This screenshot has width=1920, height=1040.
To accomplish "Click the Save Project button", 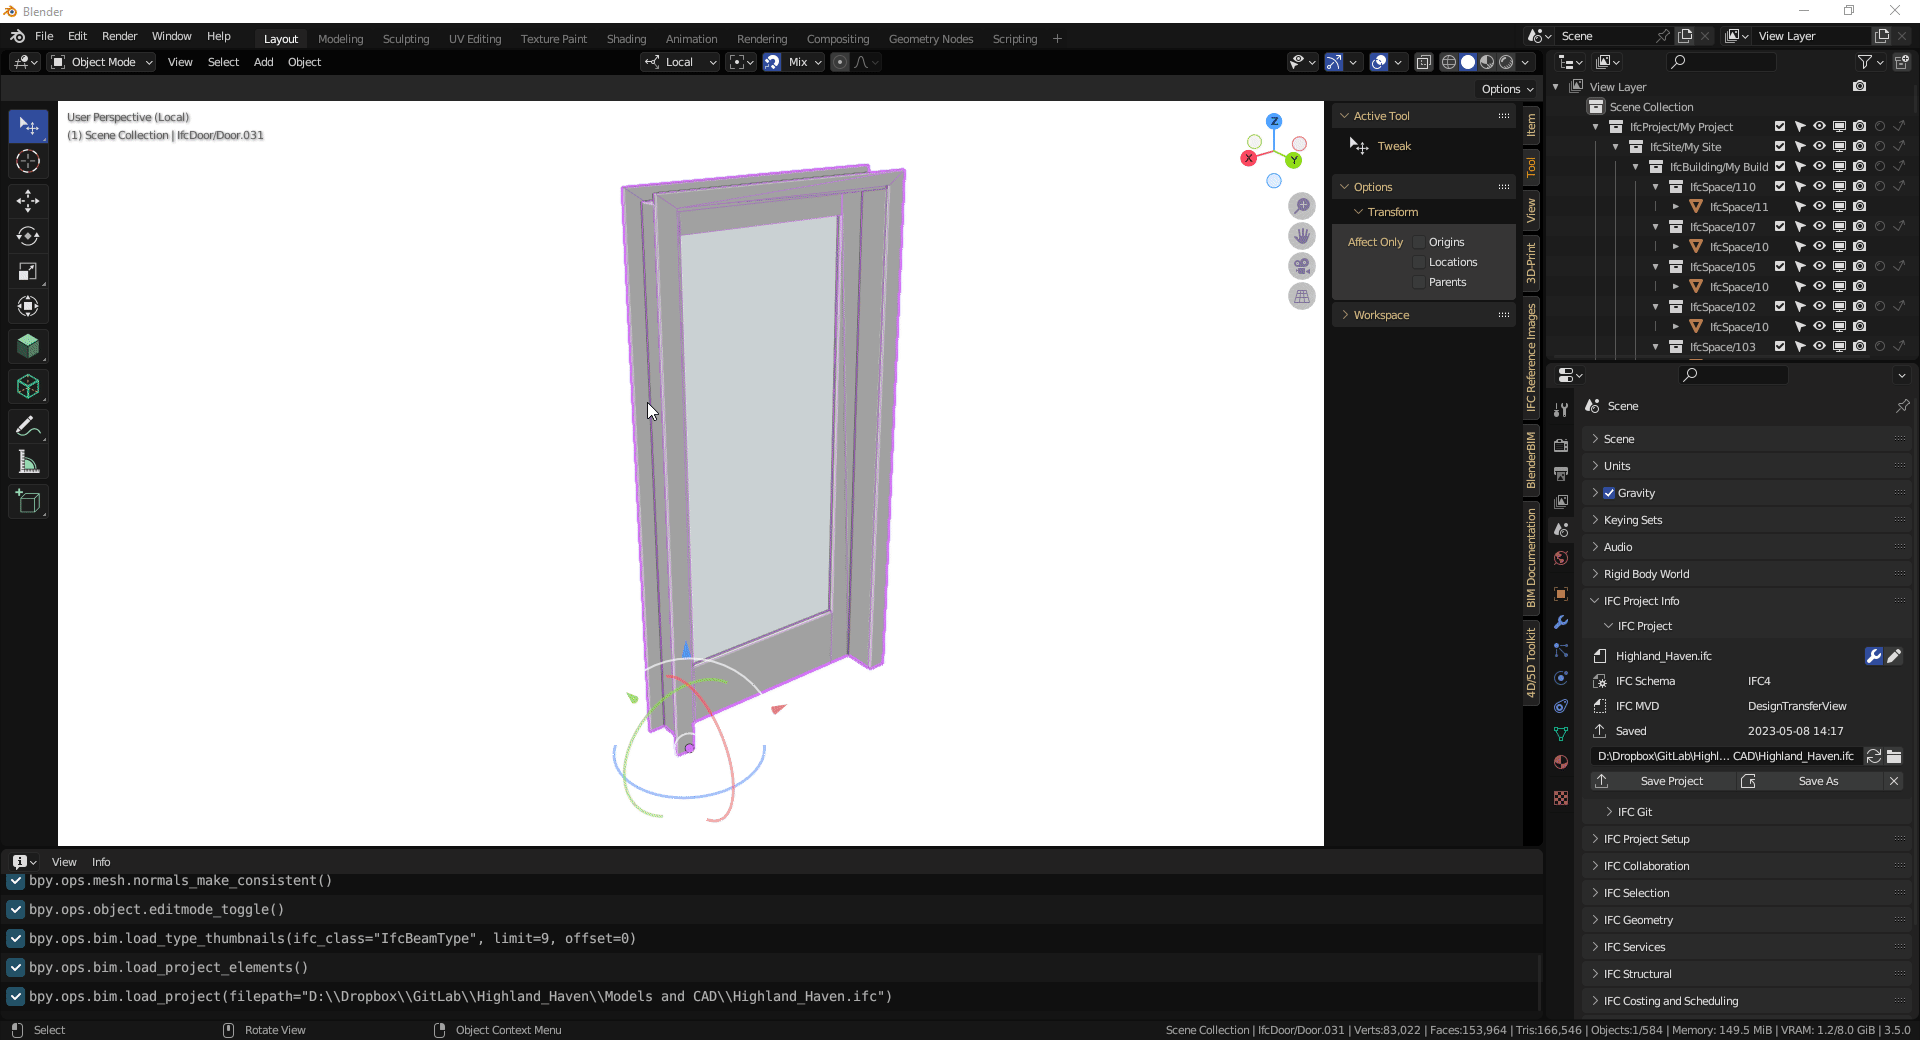I will coord(1674,781).
